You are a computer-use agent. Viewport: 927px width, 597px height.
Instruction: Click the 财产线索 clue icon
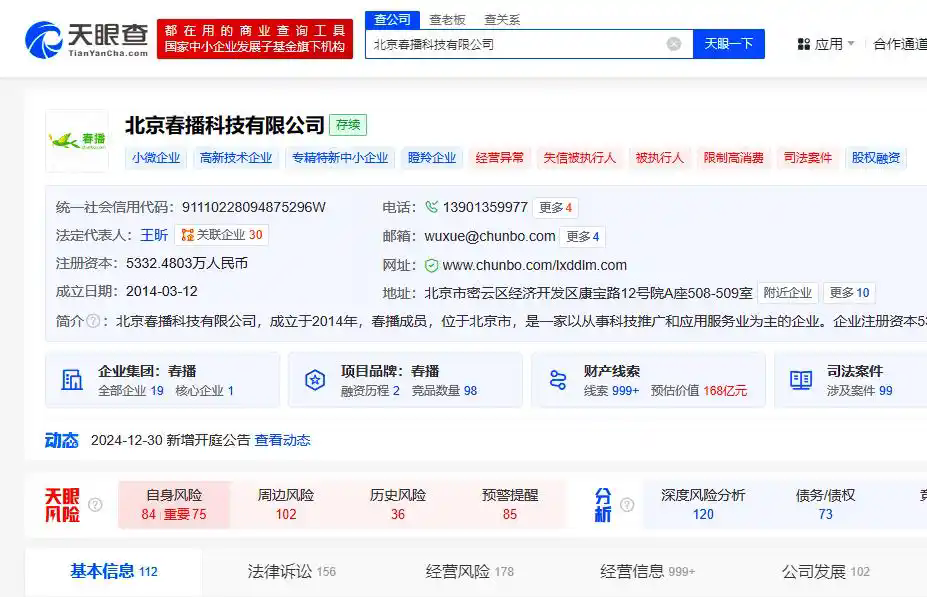pyautogui.click(x=558, y=380)
